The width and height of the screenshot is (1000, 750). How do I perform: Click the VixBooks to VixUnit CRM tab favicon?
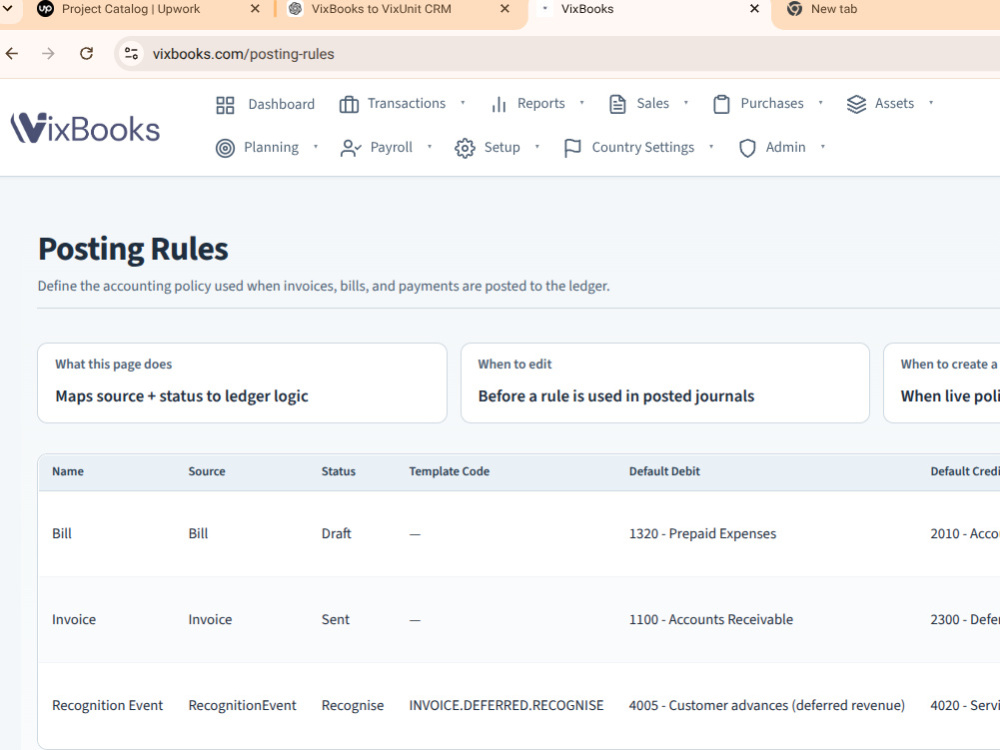(295, 9)
